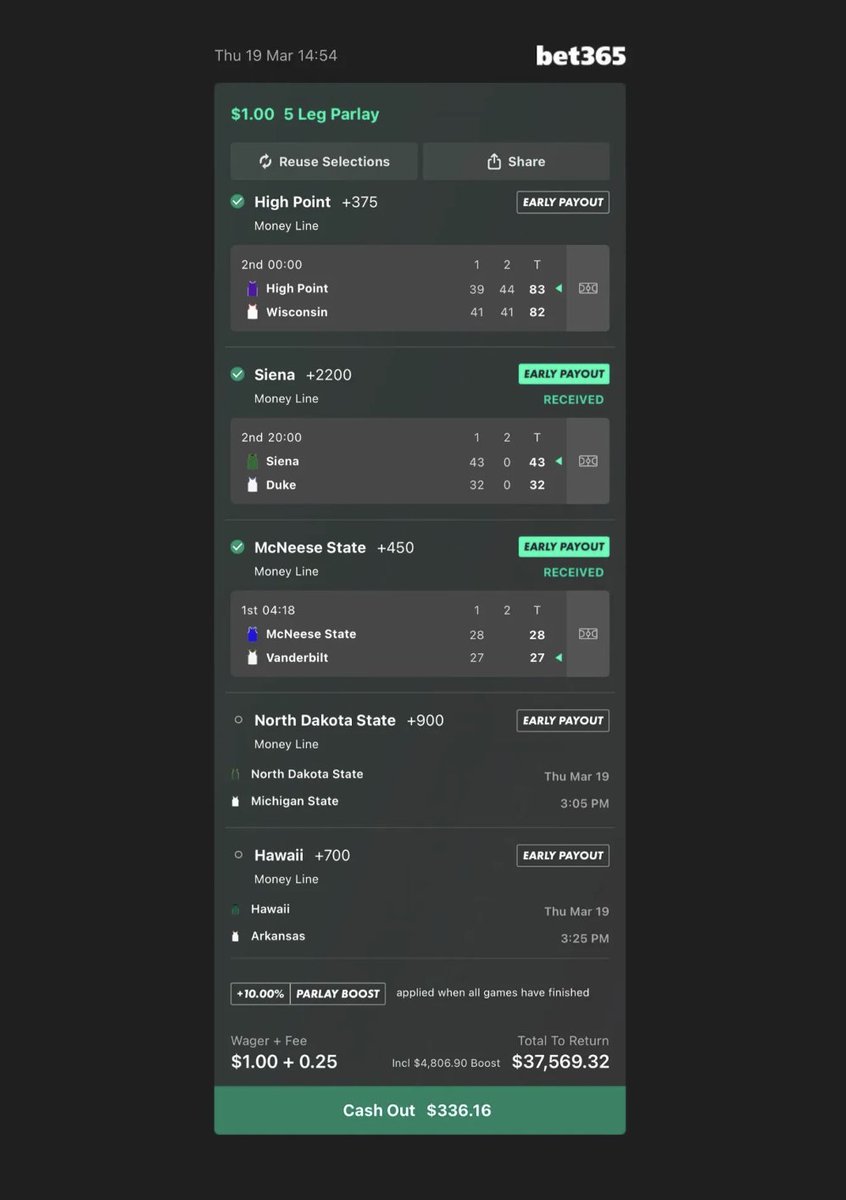Click Received label under McNeese State payout
Screen dimensions: 846x1200
click(573, 572)
